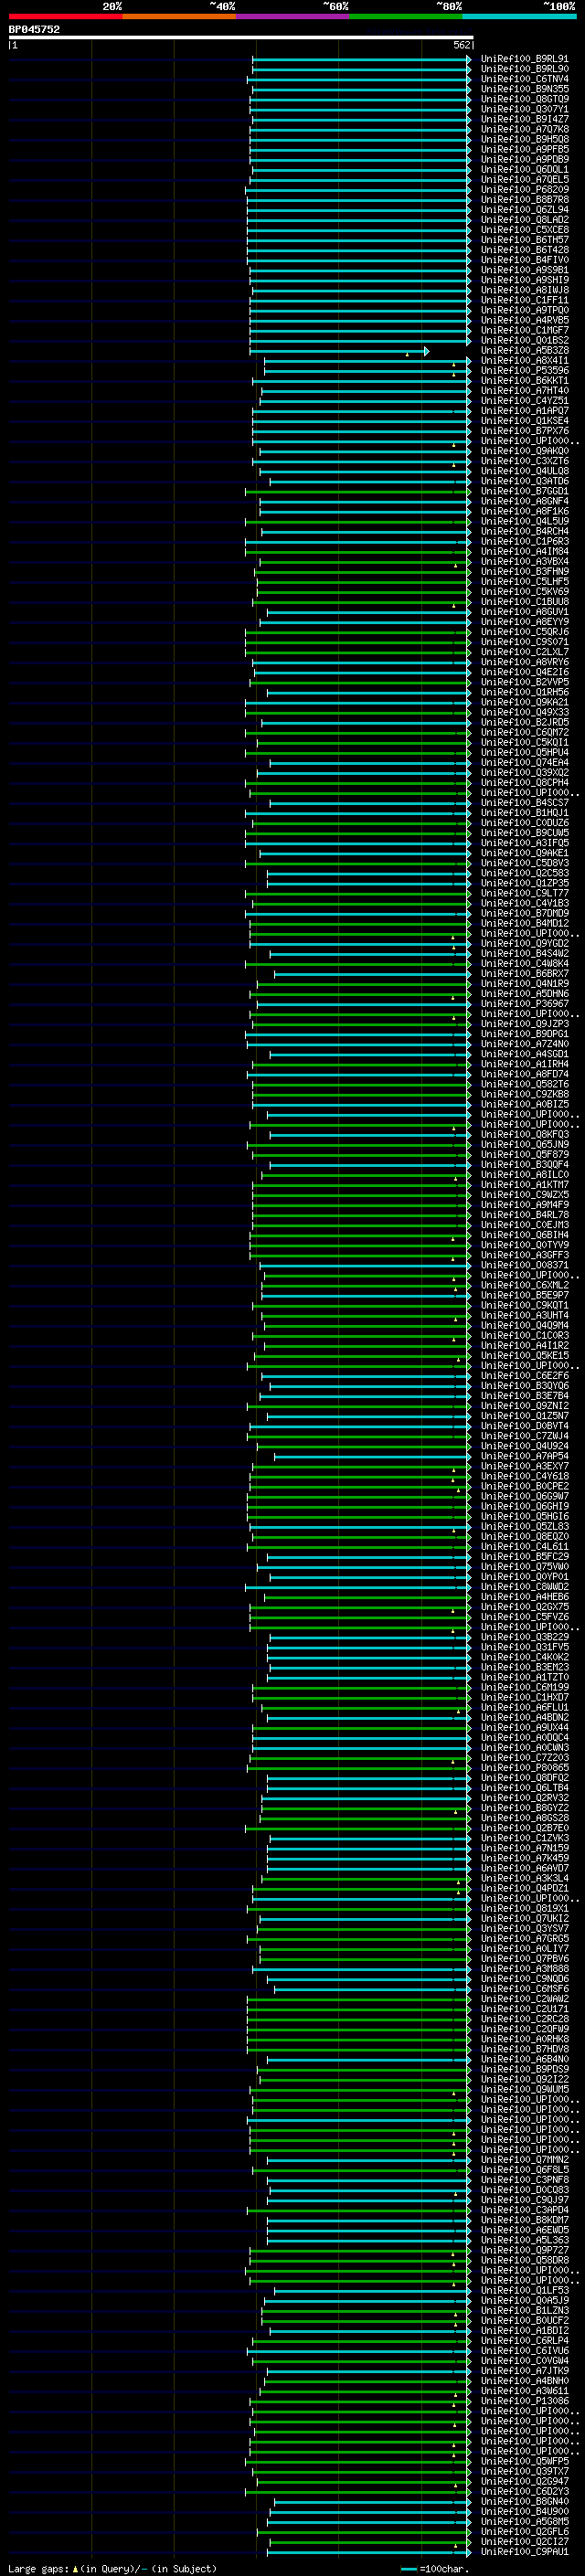Viewport: 585px width, 2576px height.
Task: Open hit UniRef100_B9N355
Action: pyautogui.click(x=525, y=89)
